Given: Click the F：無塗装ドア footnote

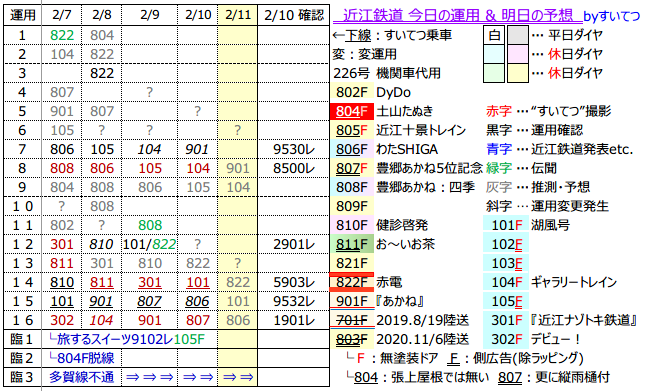Looking at the screenshot, I should [392, 358].
